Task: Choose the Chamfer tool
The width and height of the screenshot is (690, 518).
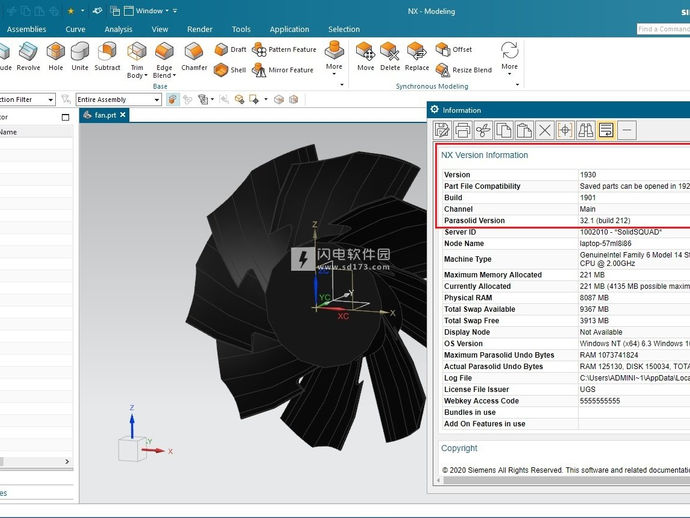Action: coord(194,56)
